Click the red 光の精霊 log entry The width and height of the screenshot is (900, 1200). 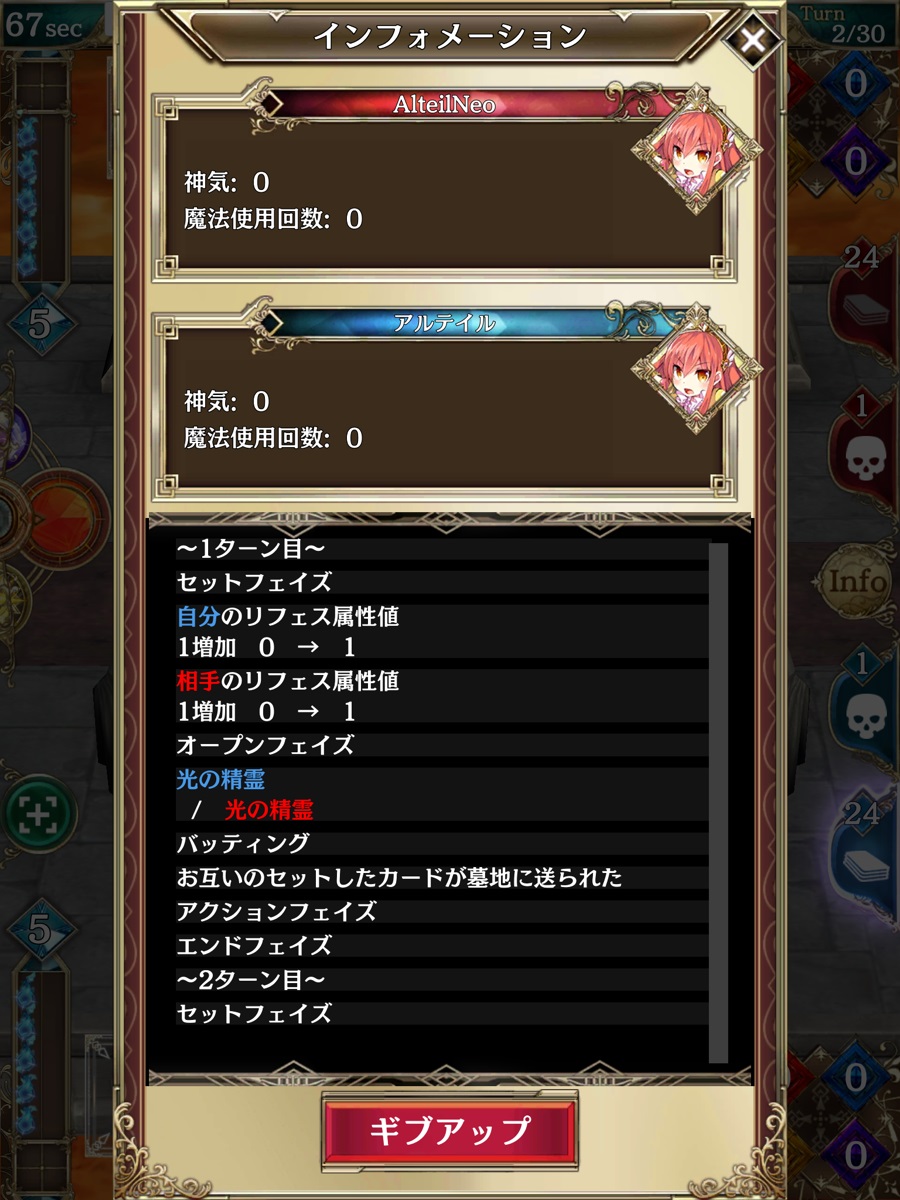click(269, 810)
